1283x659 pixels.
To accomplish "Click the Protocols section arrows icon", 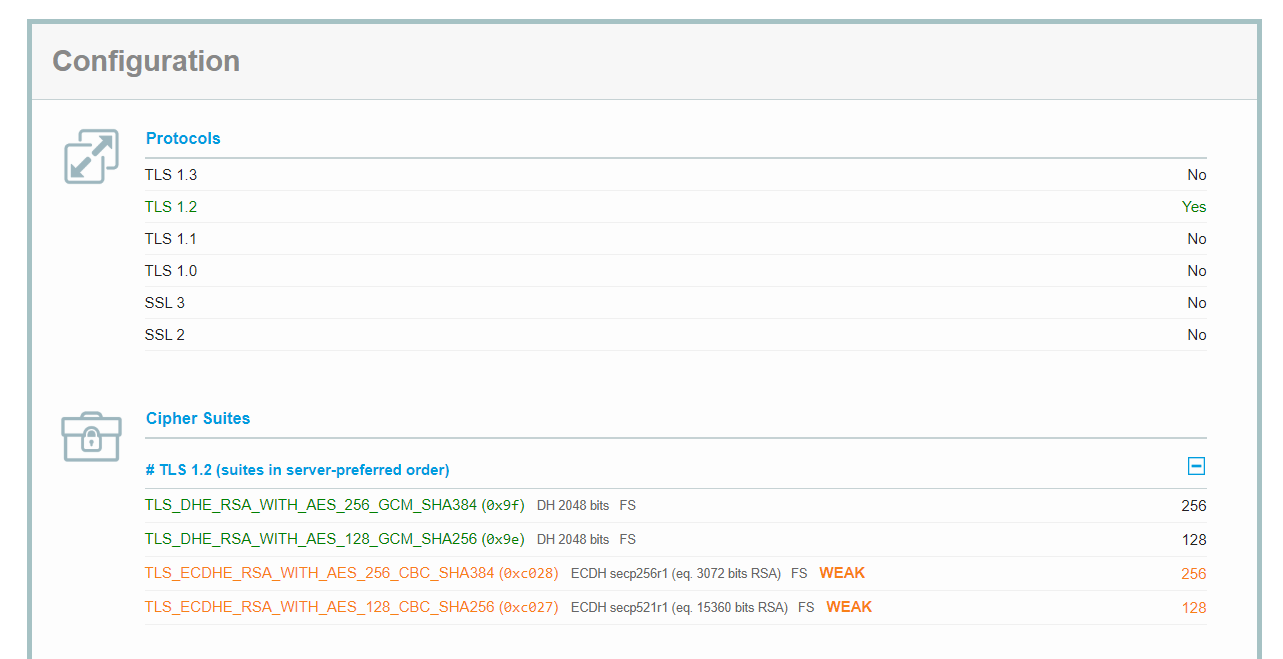I will [91, 157].
